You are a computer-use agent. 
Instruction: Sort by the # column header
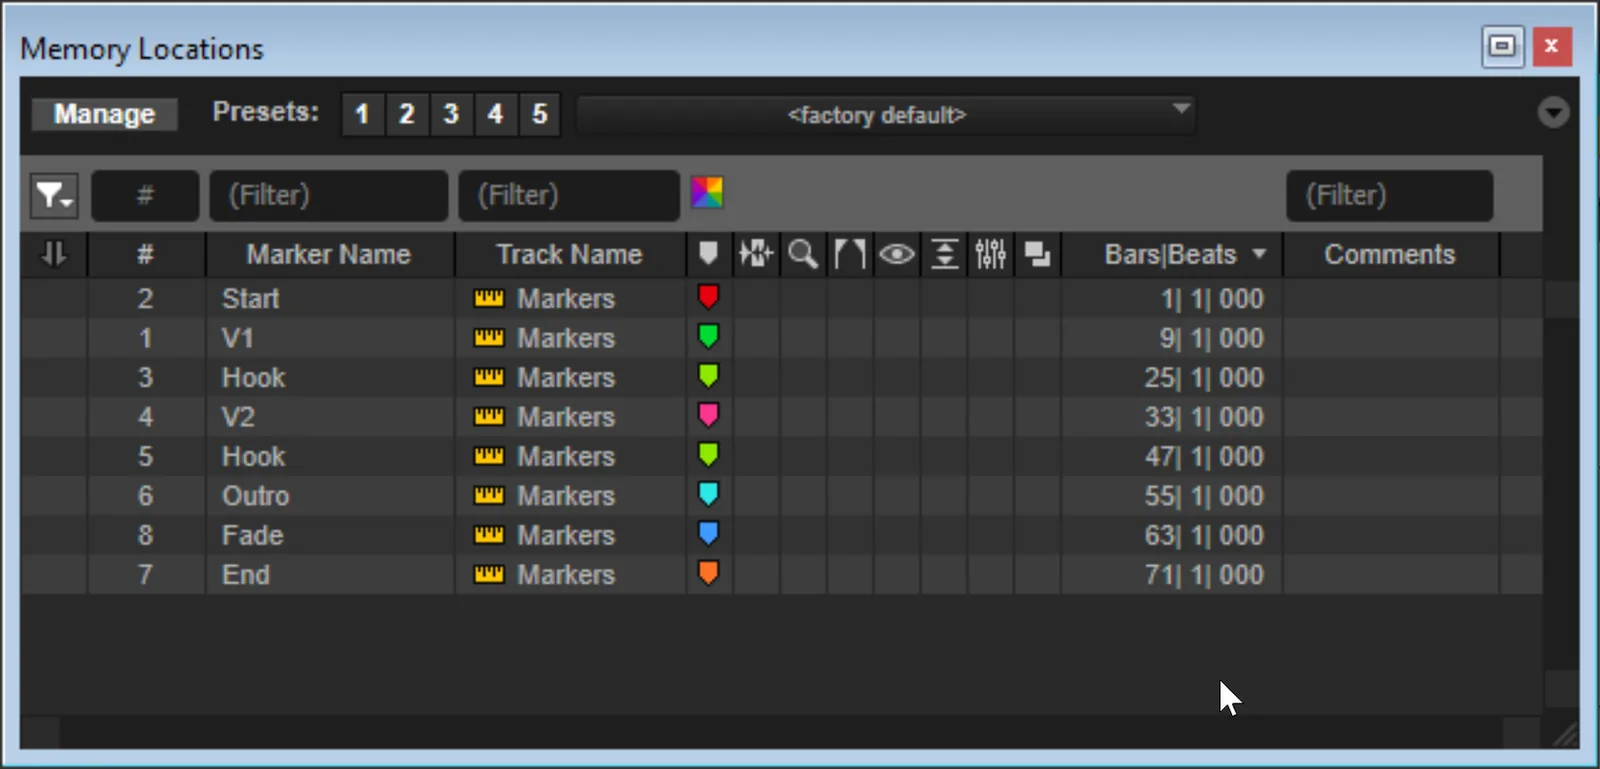tap(146, 255)
